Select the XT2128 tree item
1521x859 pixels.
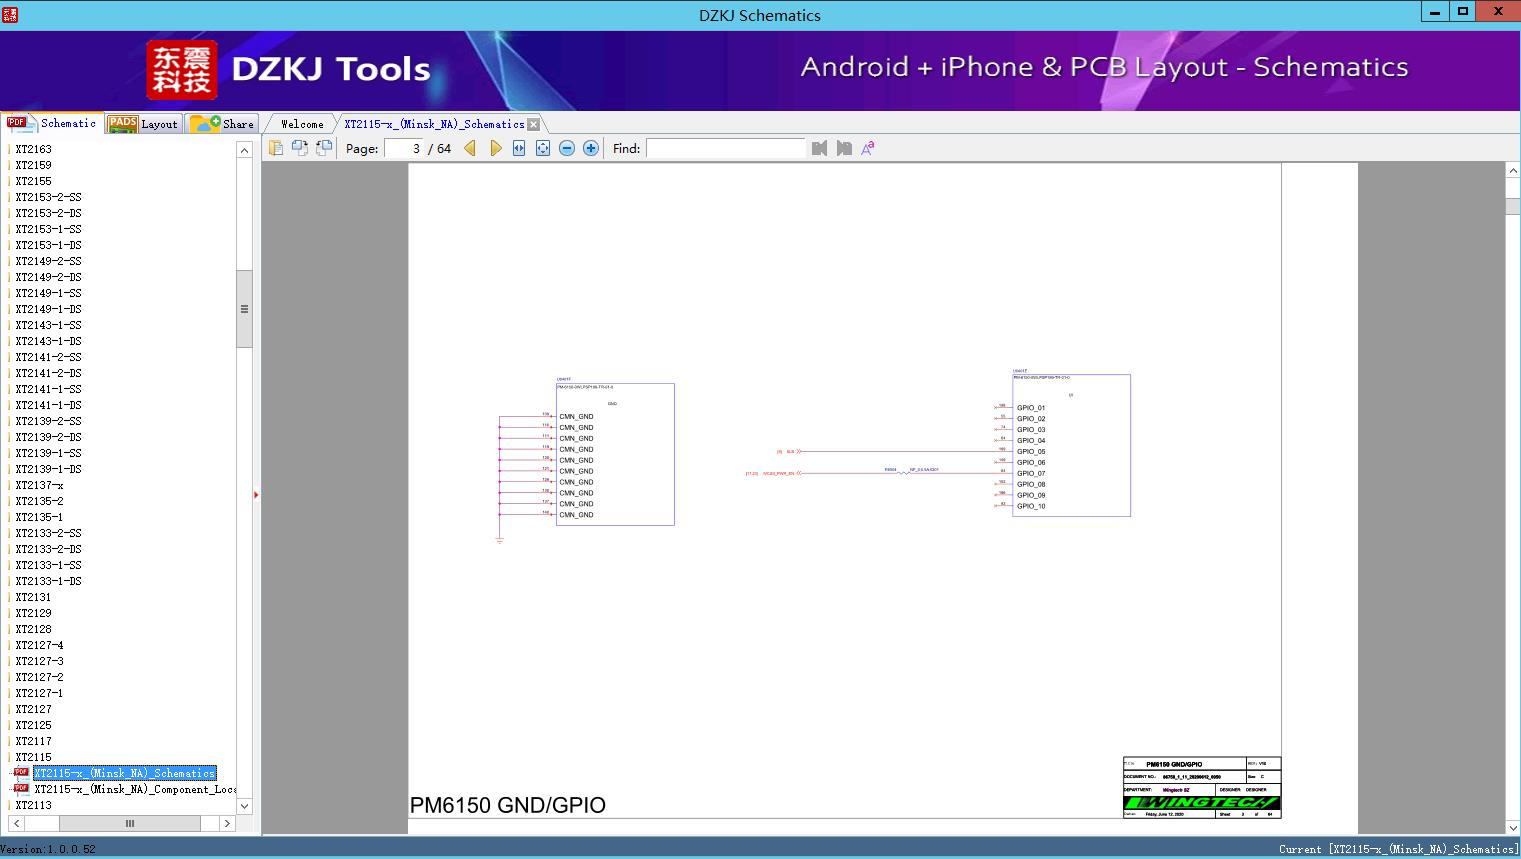(x=33, y=629)
